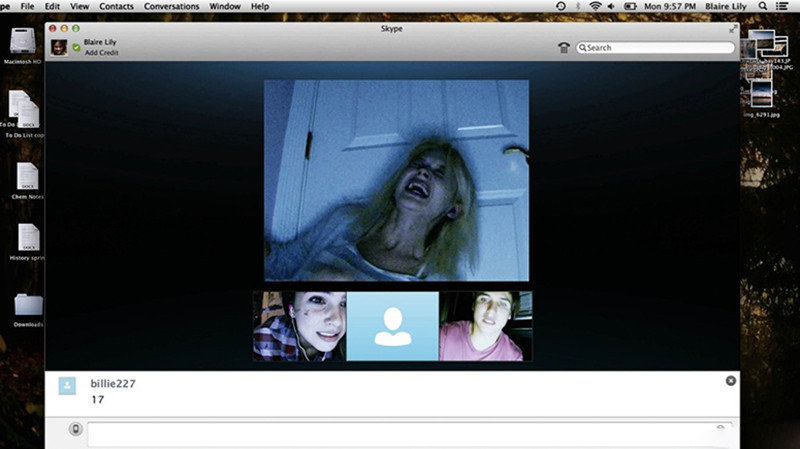This screenshot has height=449, width=800.
Task: Click the Add Credit link
Action: click(102, 53)
